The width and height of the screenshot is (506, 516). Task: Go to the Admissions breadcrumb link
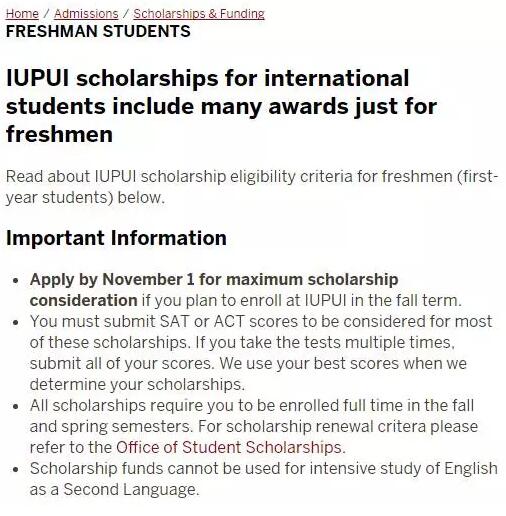point(86,14)
